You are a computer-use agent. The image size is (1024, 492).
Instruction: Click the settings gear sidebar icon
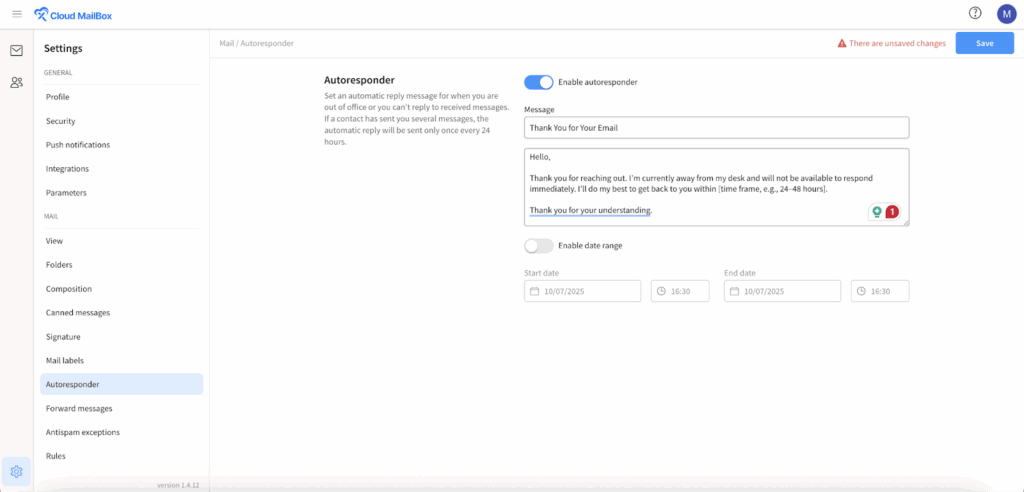16,471
